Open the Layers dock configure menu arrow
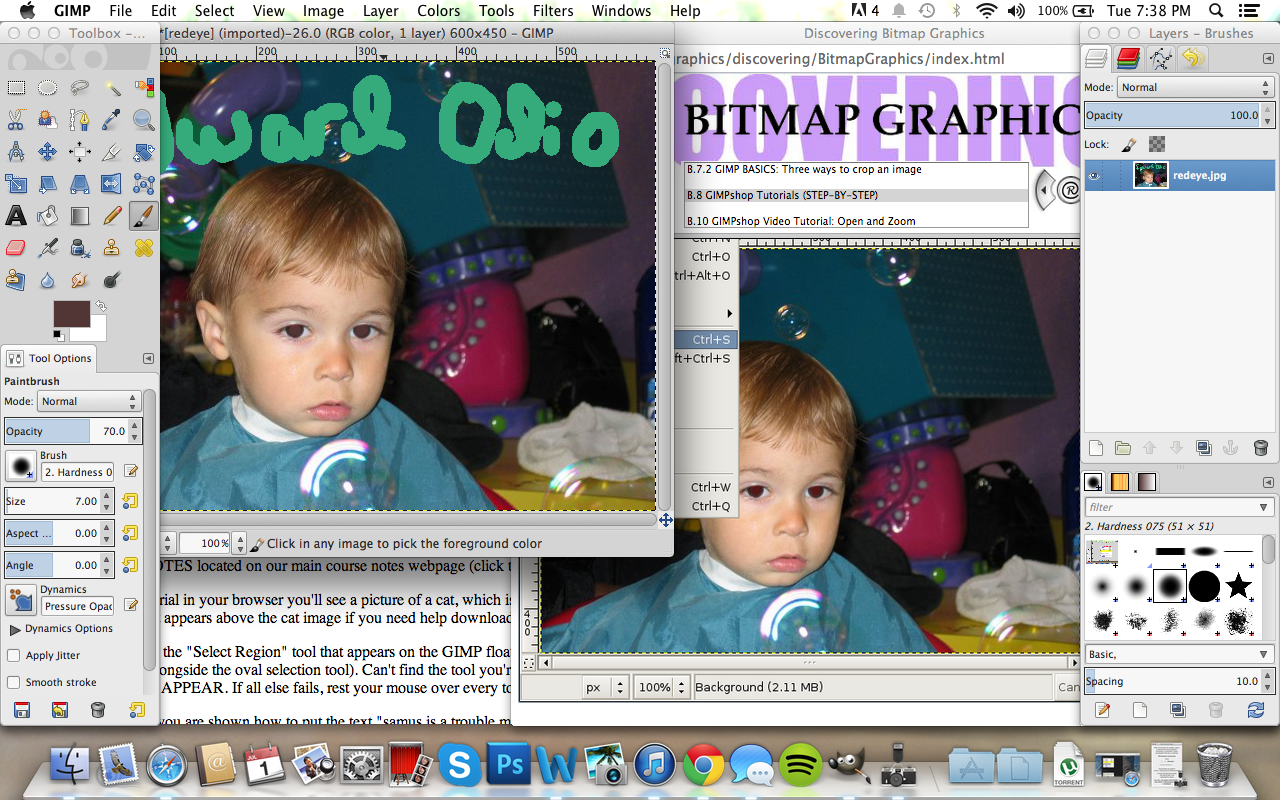The image size is (1280, 800). click(x=1266, y=57)
